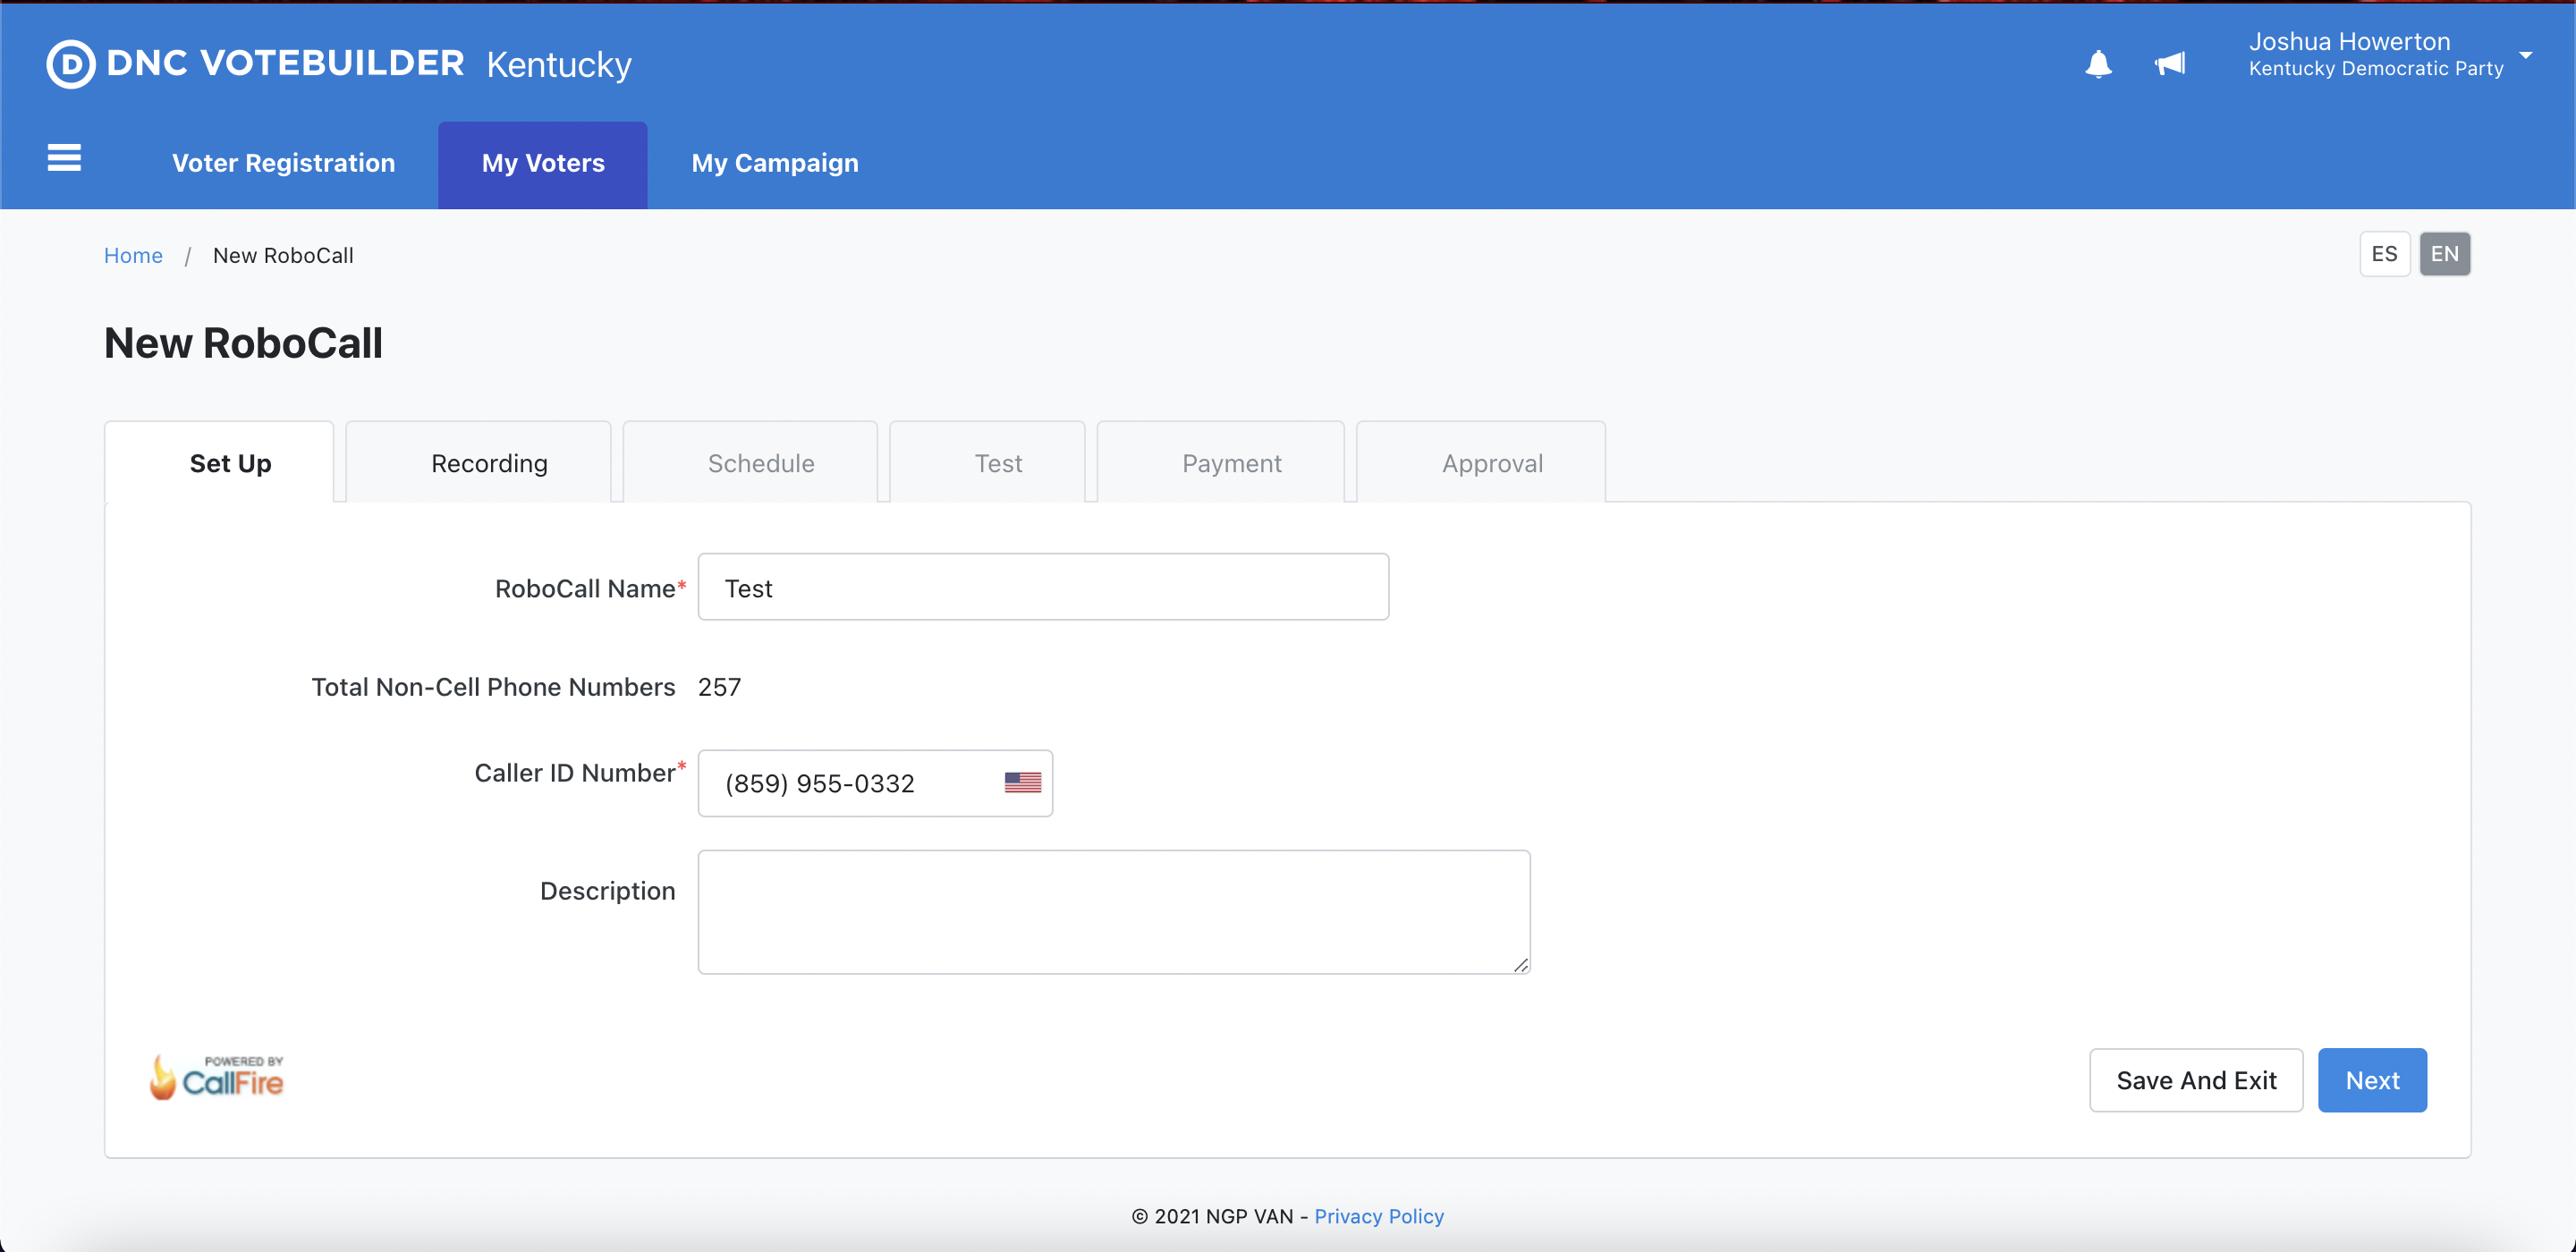Open the My Campaign menu

[775, 163]
